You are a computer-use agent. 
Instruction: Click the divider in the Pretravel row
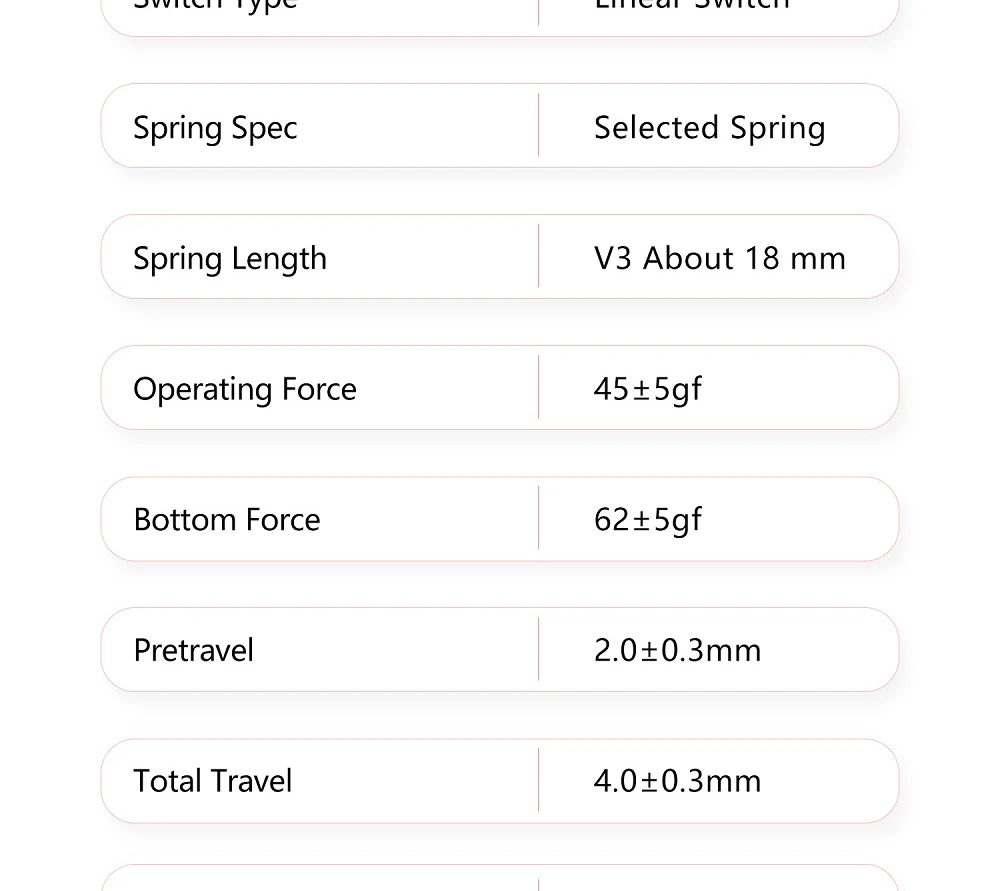point(538,650)
